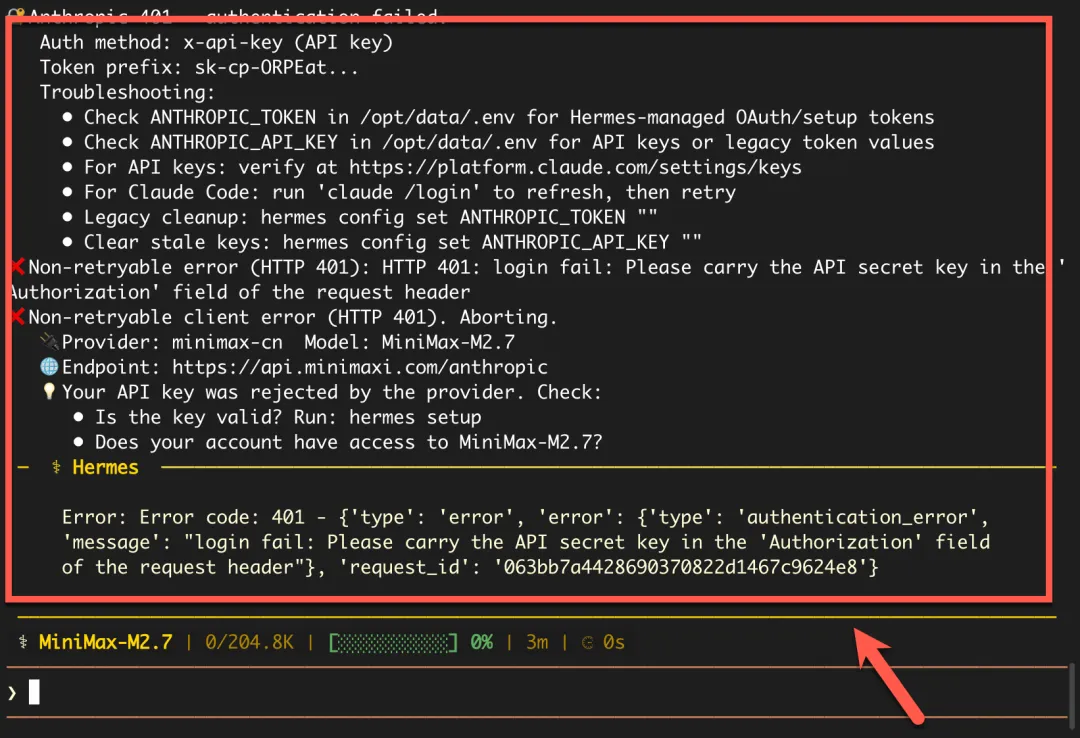Click the 'Hermes' section heading

[x=105, y=467]
